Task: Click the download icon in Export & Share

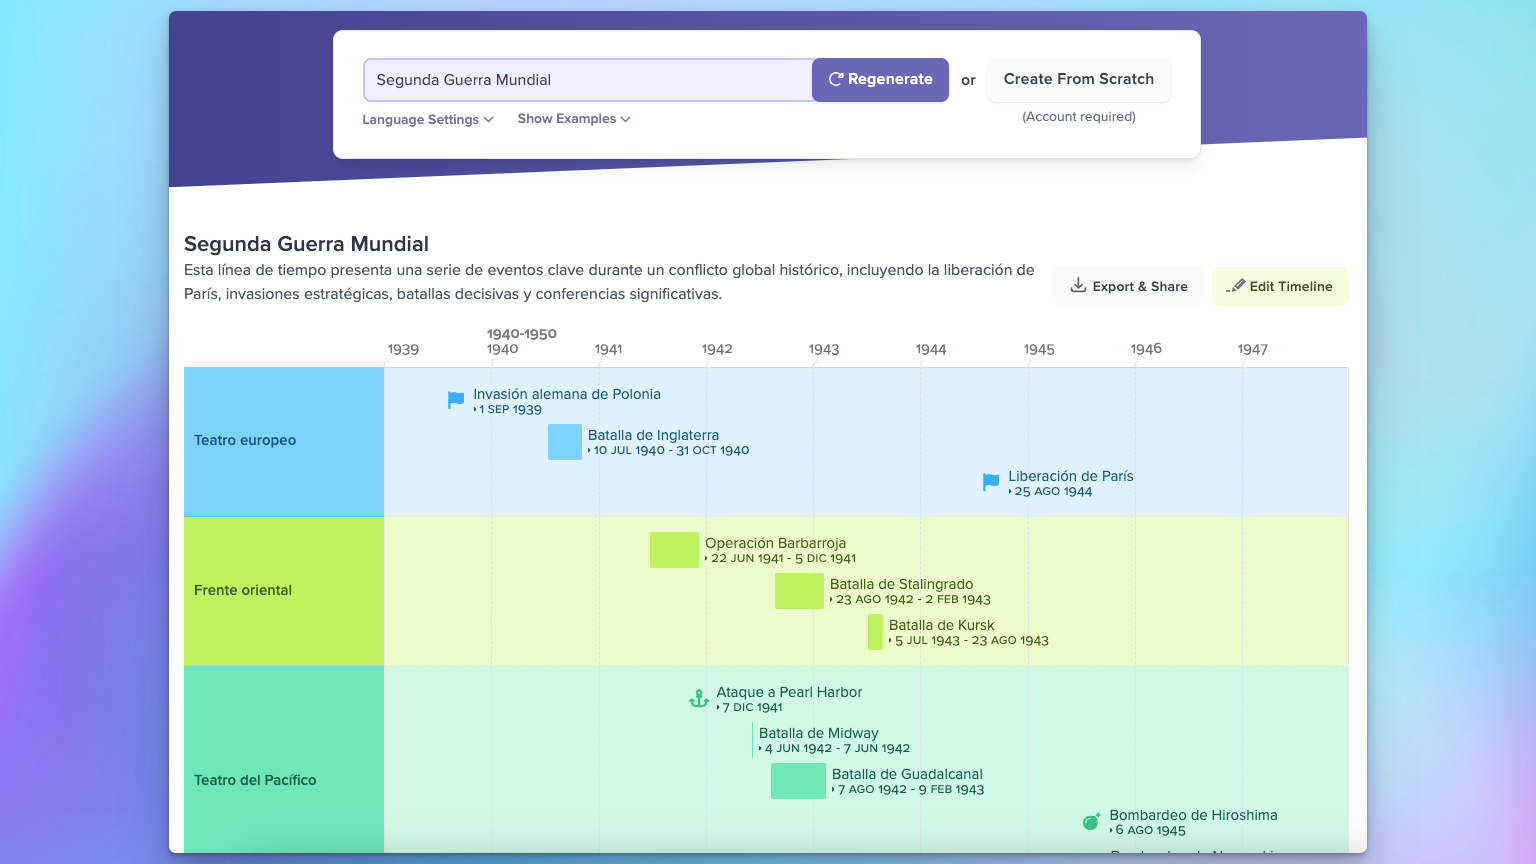Action: (x=1078, y=286)
